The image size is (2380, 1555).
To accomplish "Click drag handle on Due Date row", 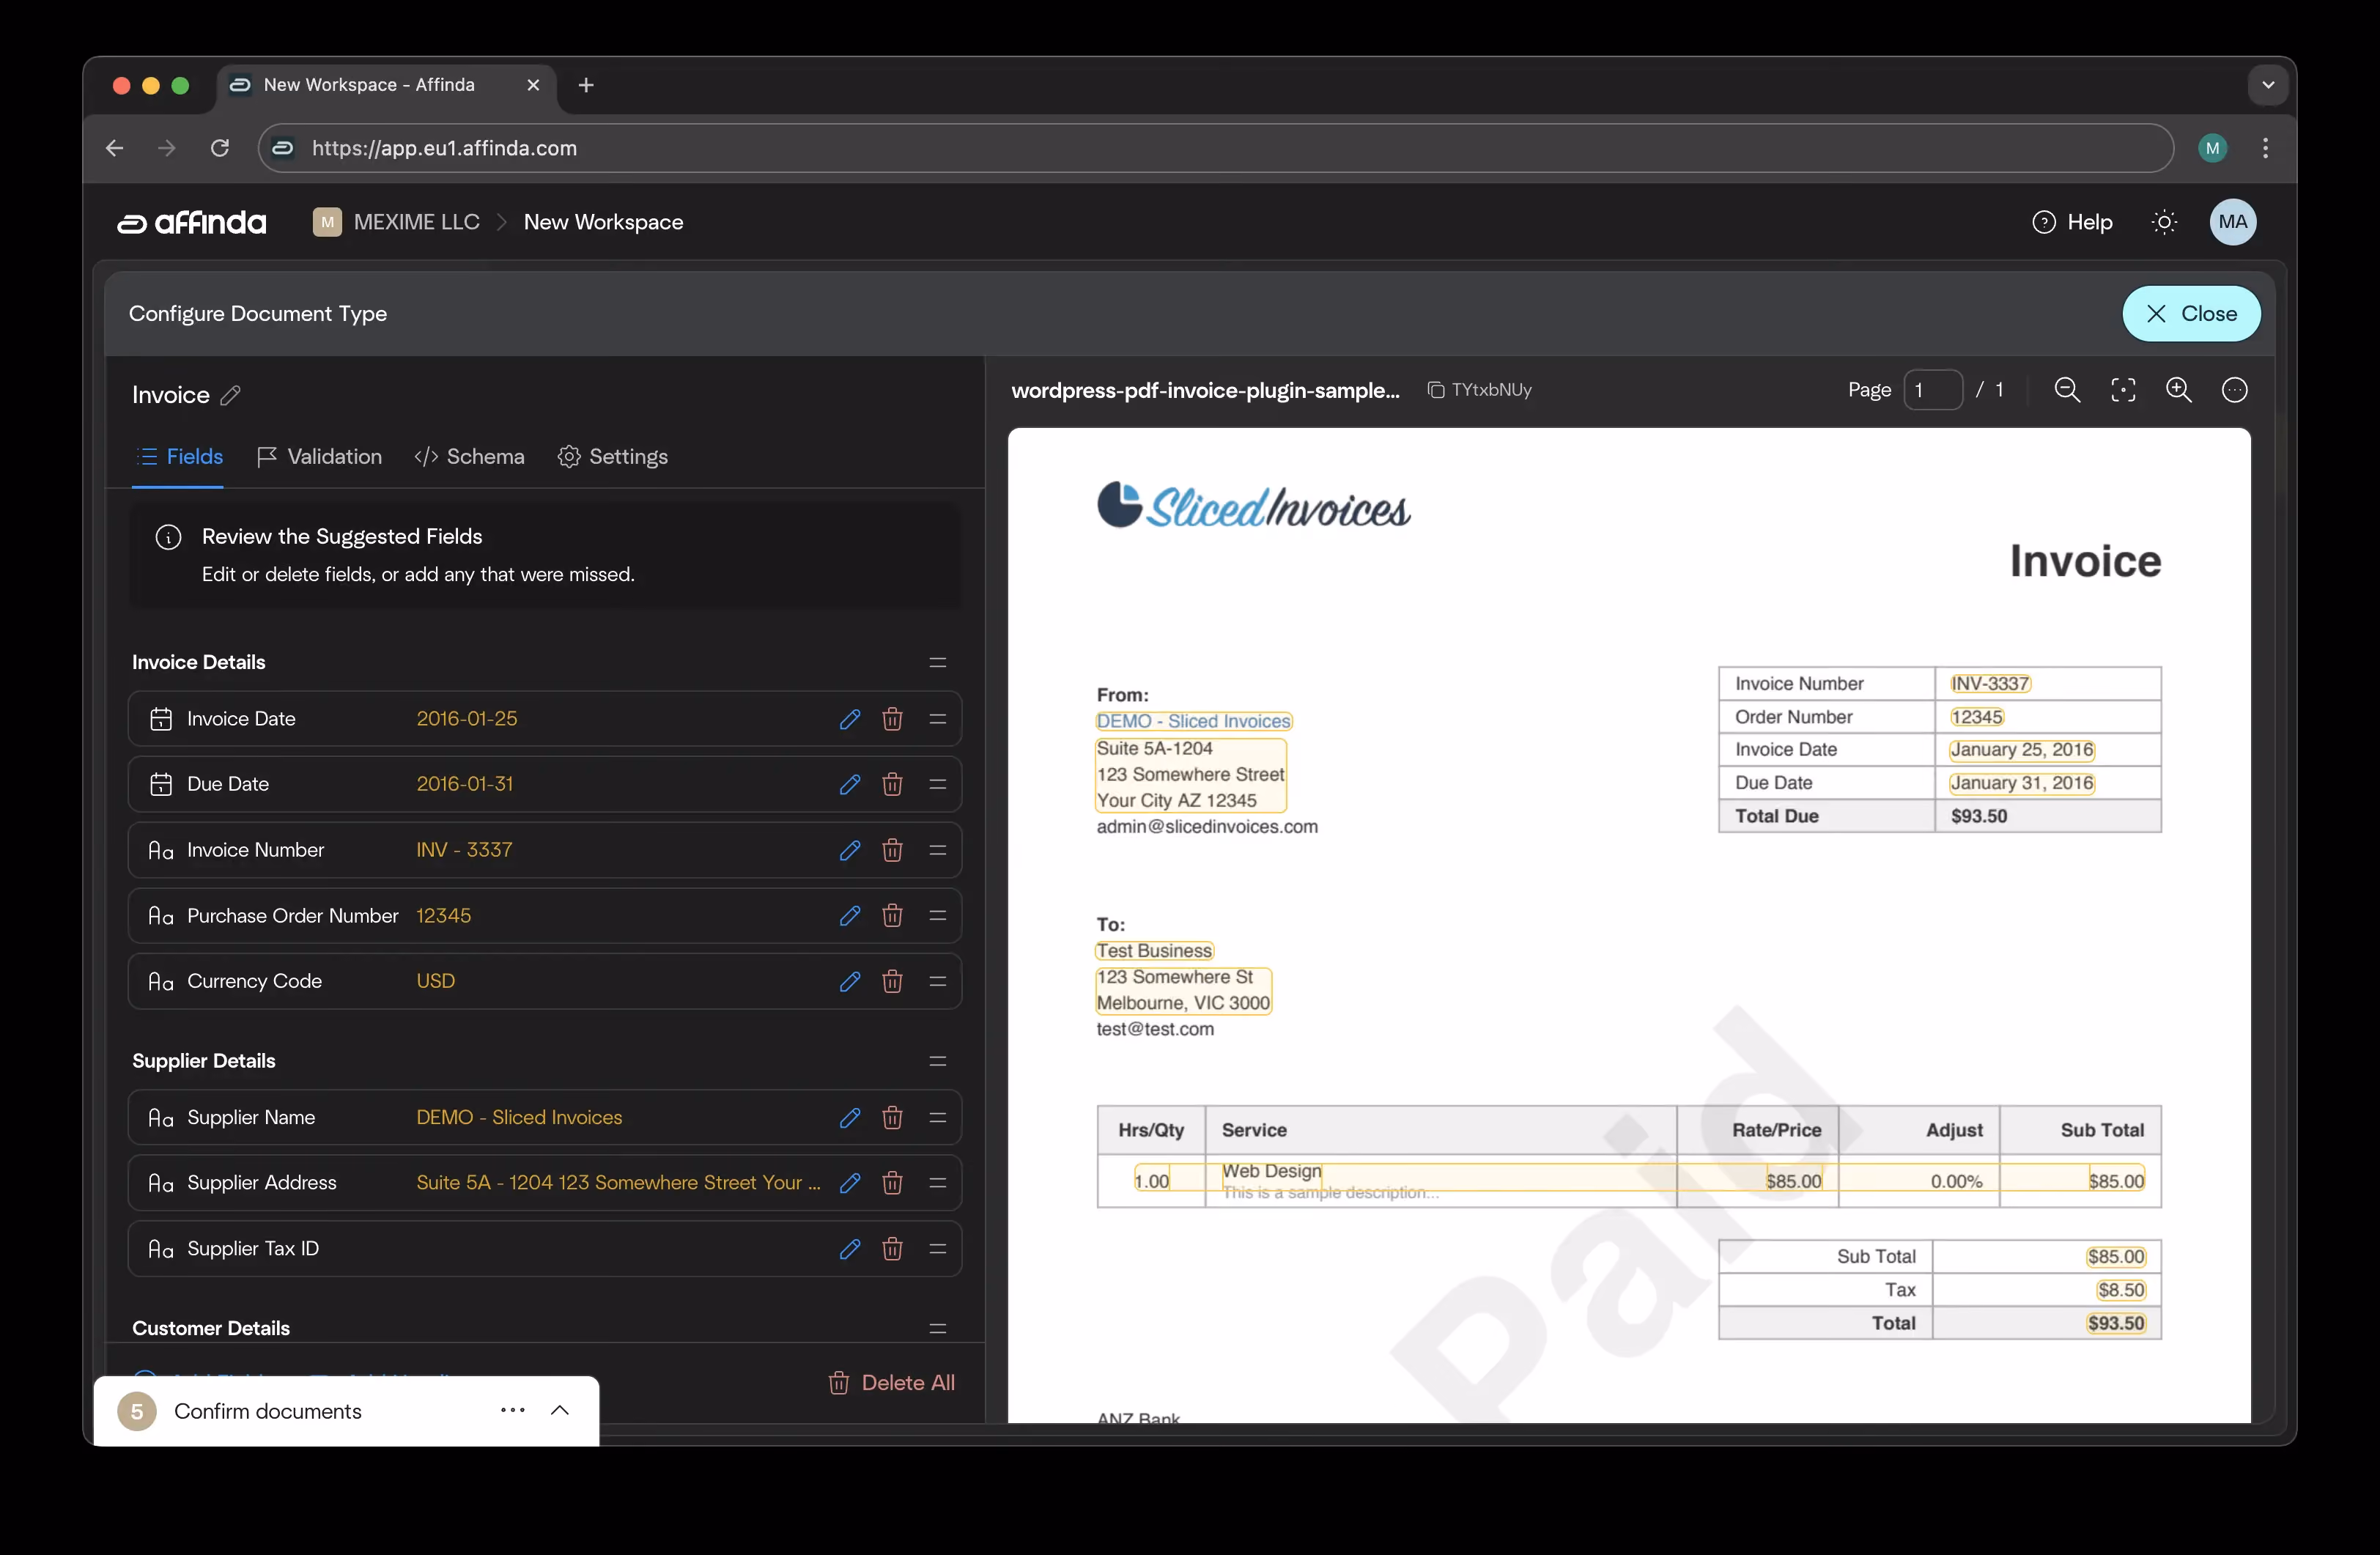I will 937,784.
